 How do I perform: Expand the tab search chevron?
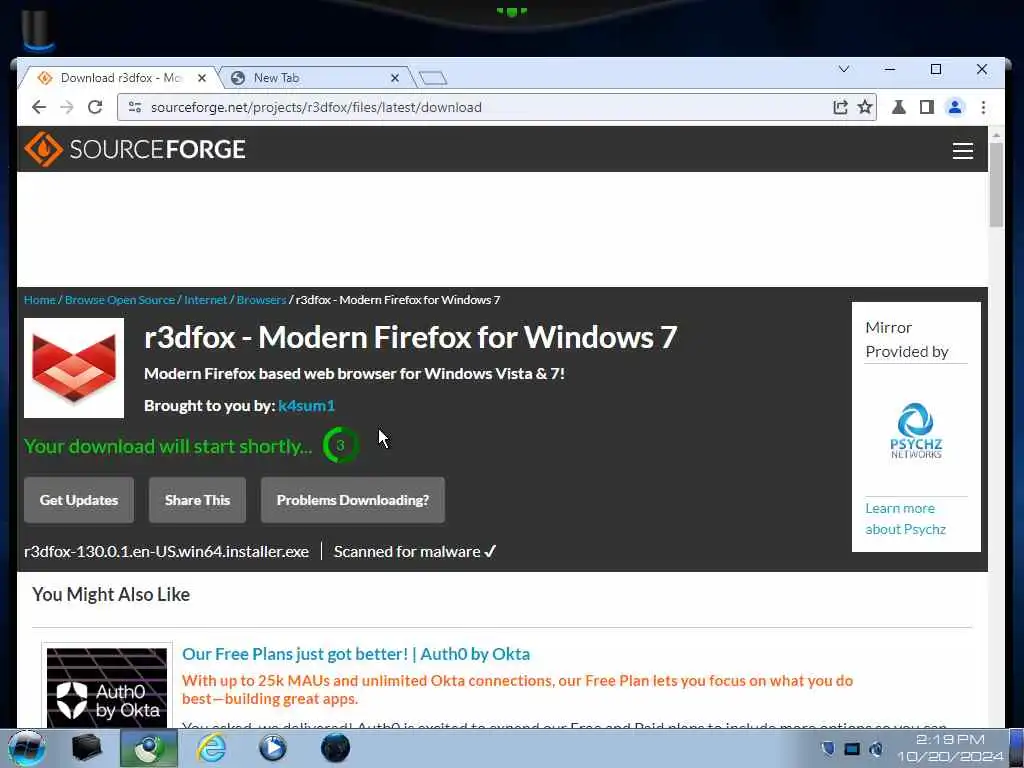click(x=844, y=69)
